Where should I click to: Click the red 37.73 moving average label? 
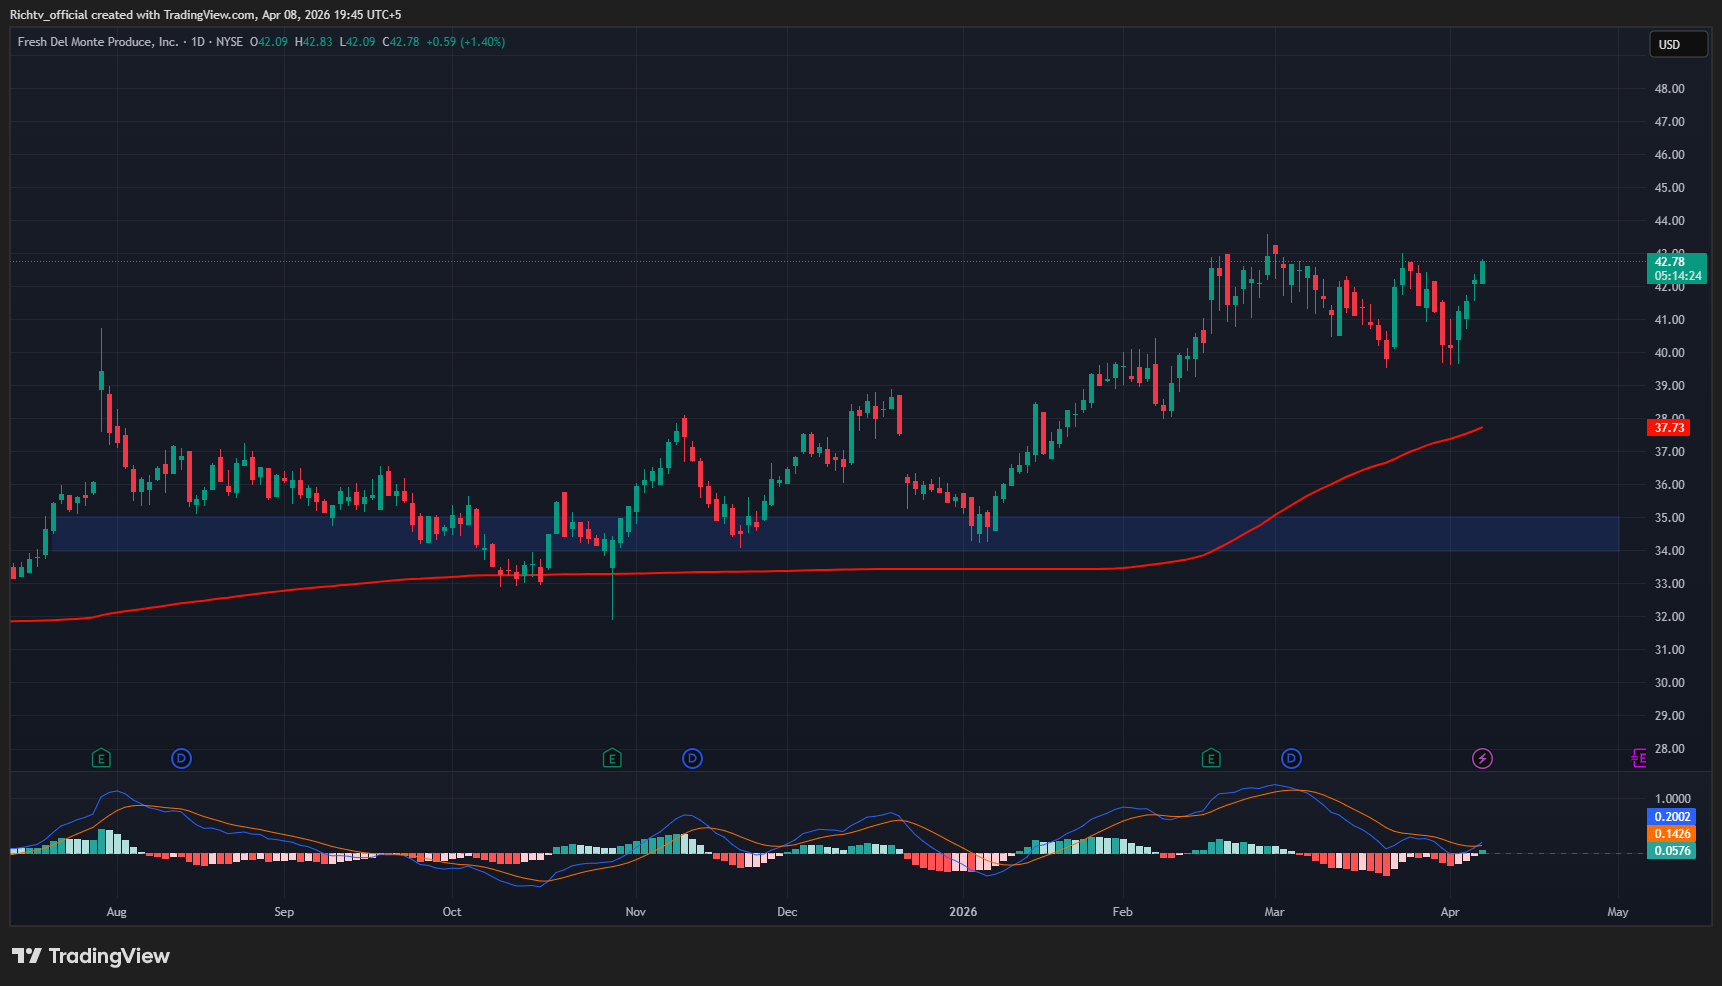(1668, 428)
